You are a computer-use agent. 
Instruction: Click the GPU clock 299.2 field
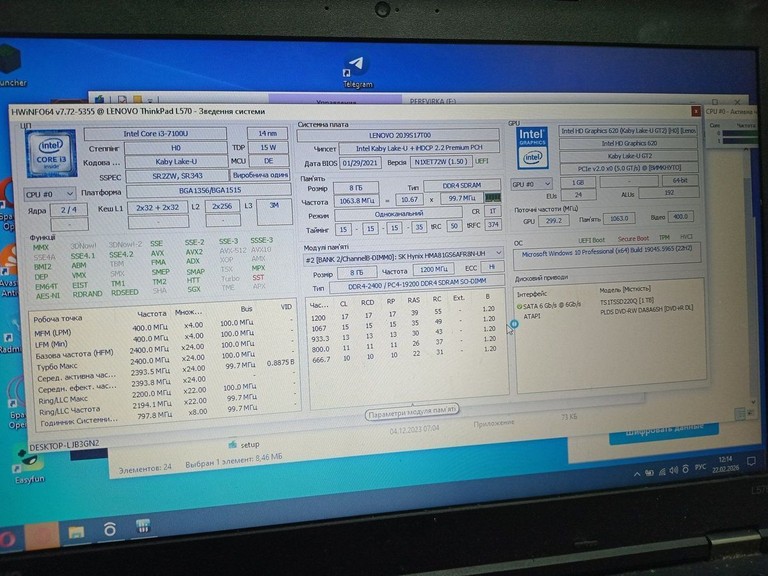pos(553,220)
